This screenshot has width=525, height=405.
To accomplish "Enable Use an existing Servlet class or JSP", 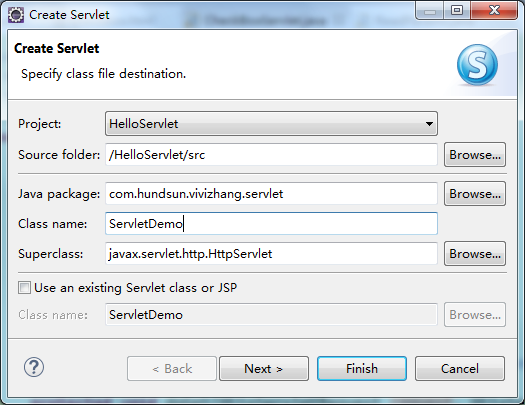I will [x=24, y=288].
